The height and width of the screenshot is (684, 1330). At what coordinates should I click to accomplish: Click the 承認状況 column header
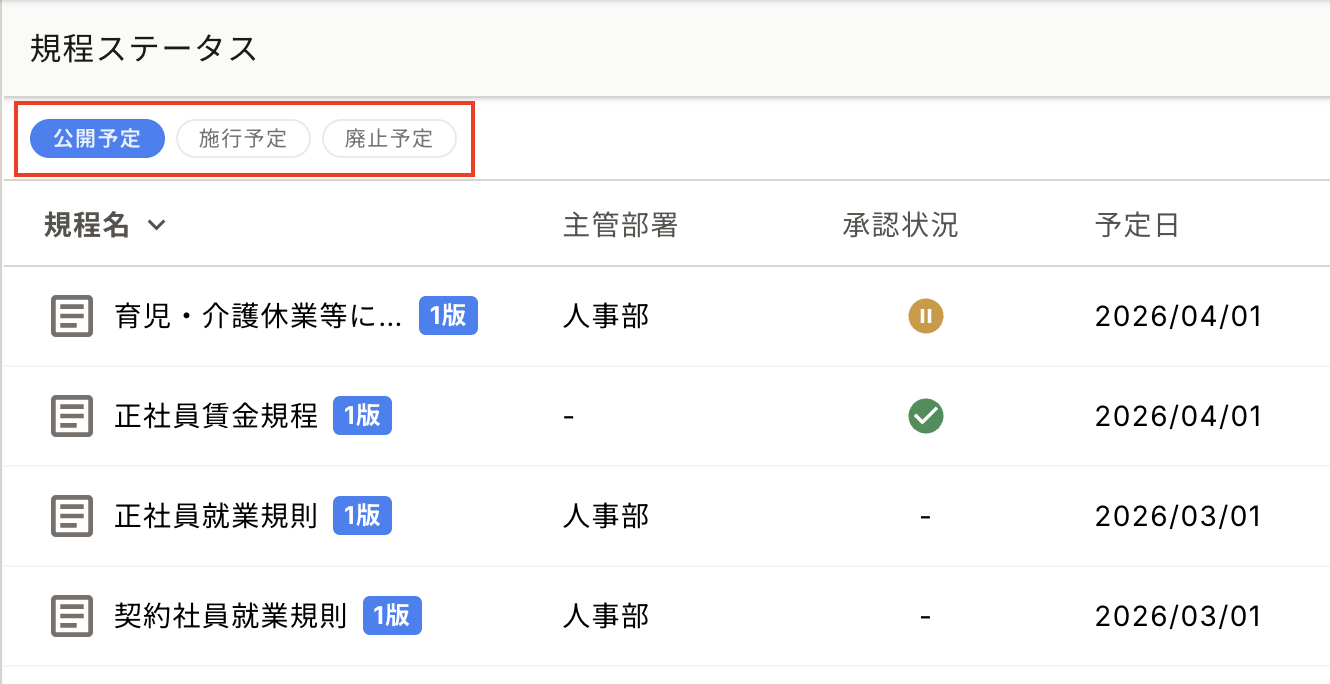(900, 226)
